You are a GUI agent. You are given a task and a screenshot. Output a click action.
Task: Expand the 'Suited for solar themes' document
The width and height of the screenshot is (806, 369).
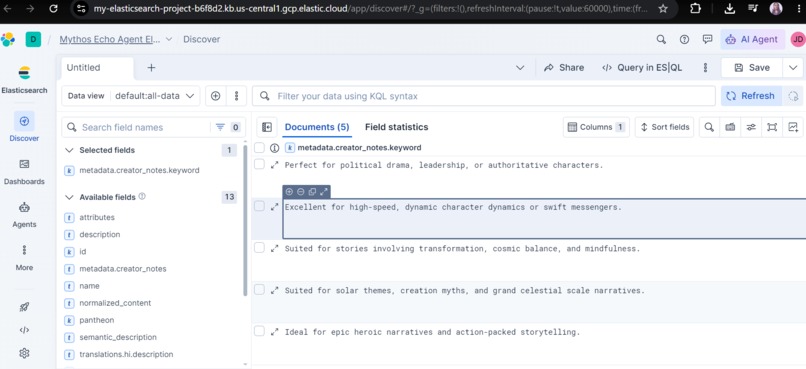(x=274, y=290)
